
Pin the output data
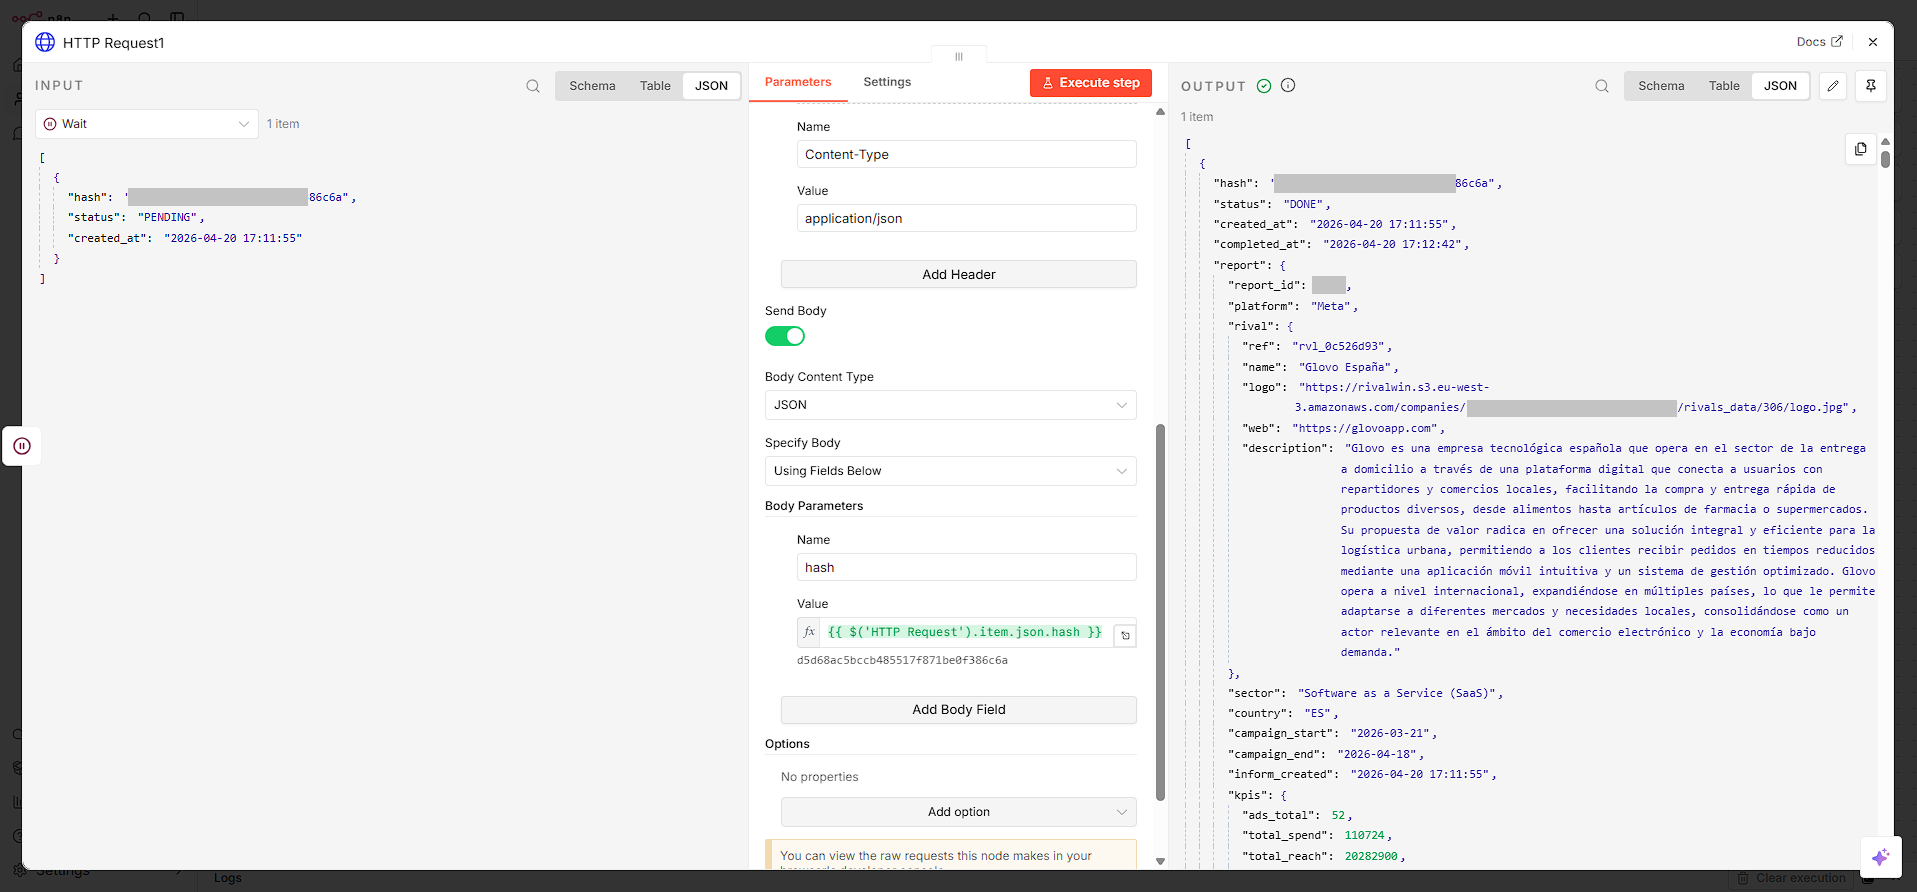(1871, 86)
